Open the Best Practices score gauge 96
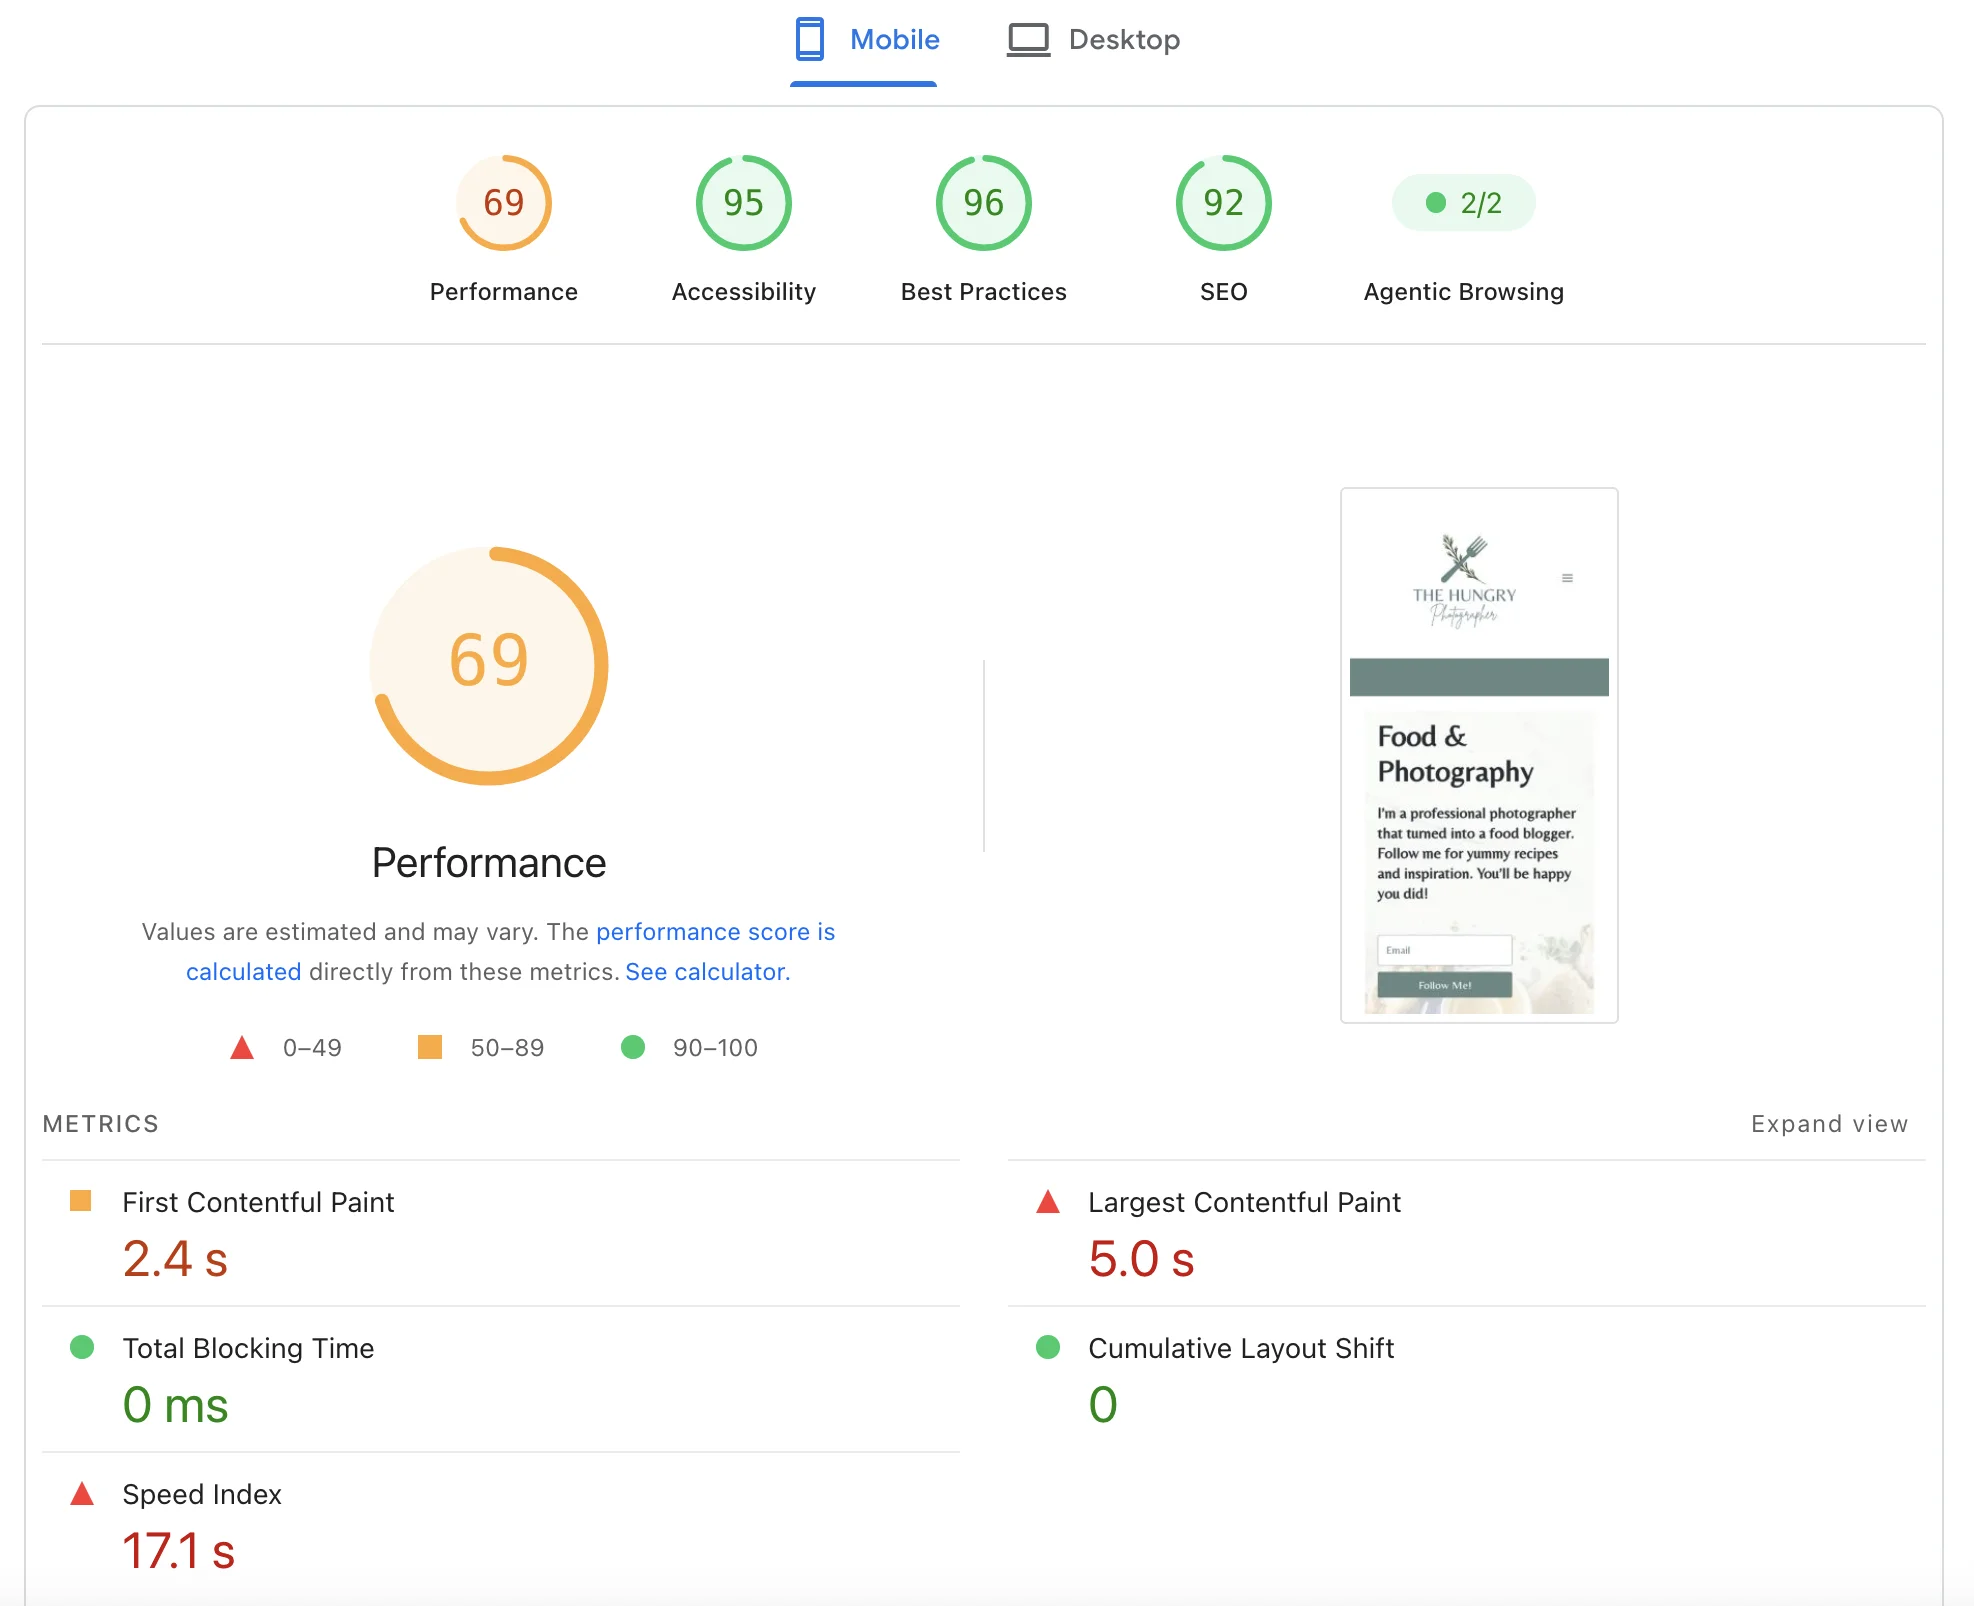 (984, 203)
